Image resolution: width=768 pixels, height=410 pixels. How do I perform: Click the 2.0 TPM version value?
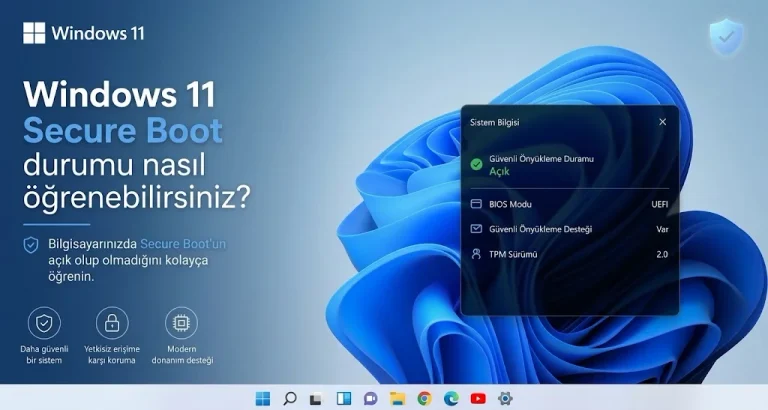click(662, 254)
